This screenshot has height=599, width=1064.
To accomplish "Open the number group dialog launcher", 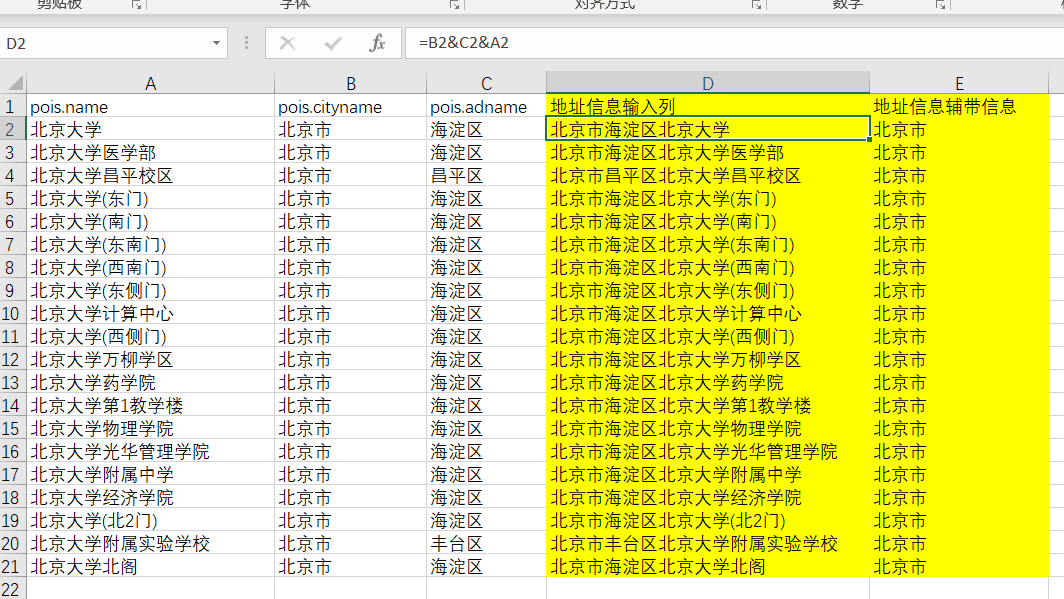I will click(x=940, y=5).
